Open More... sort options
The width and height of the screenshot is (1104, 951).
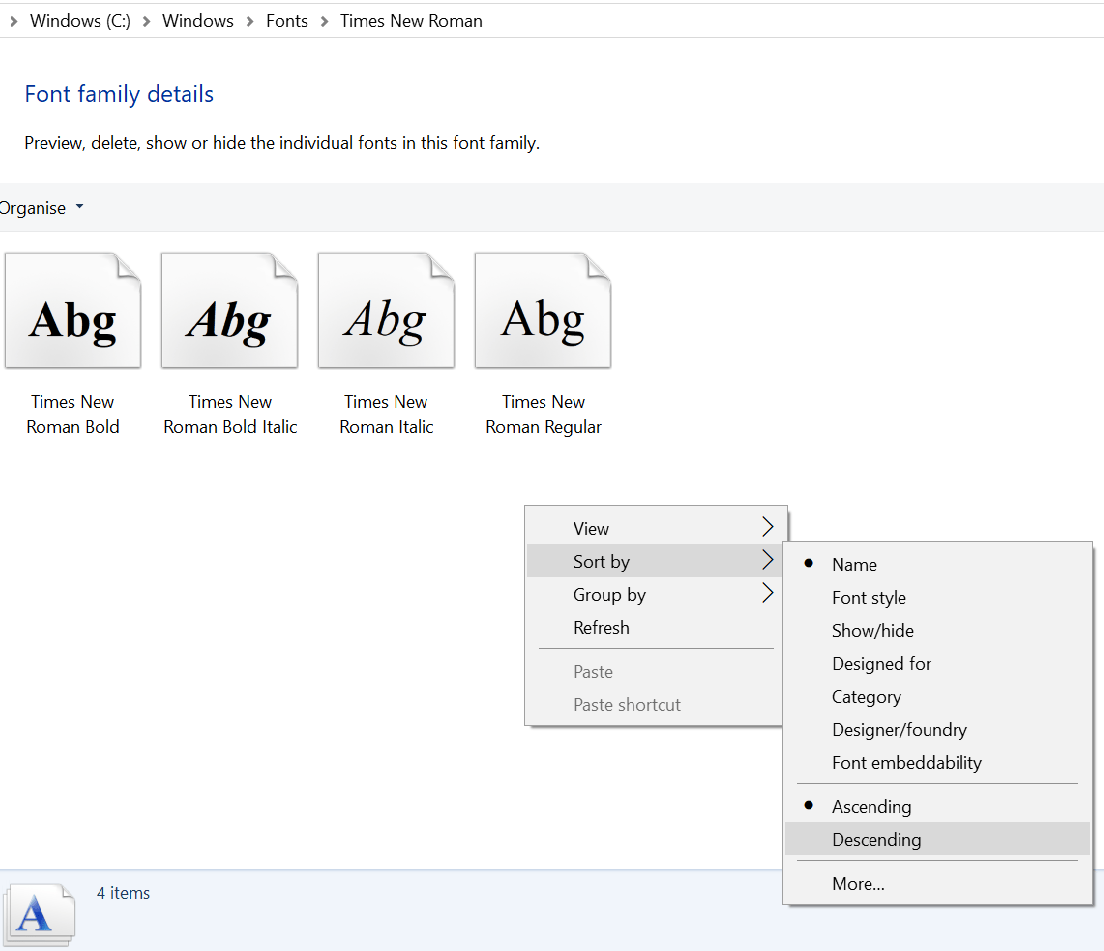pyautogui.click(x=858, y=884)
